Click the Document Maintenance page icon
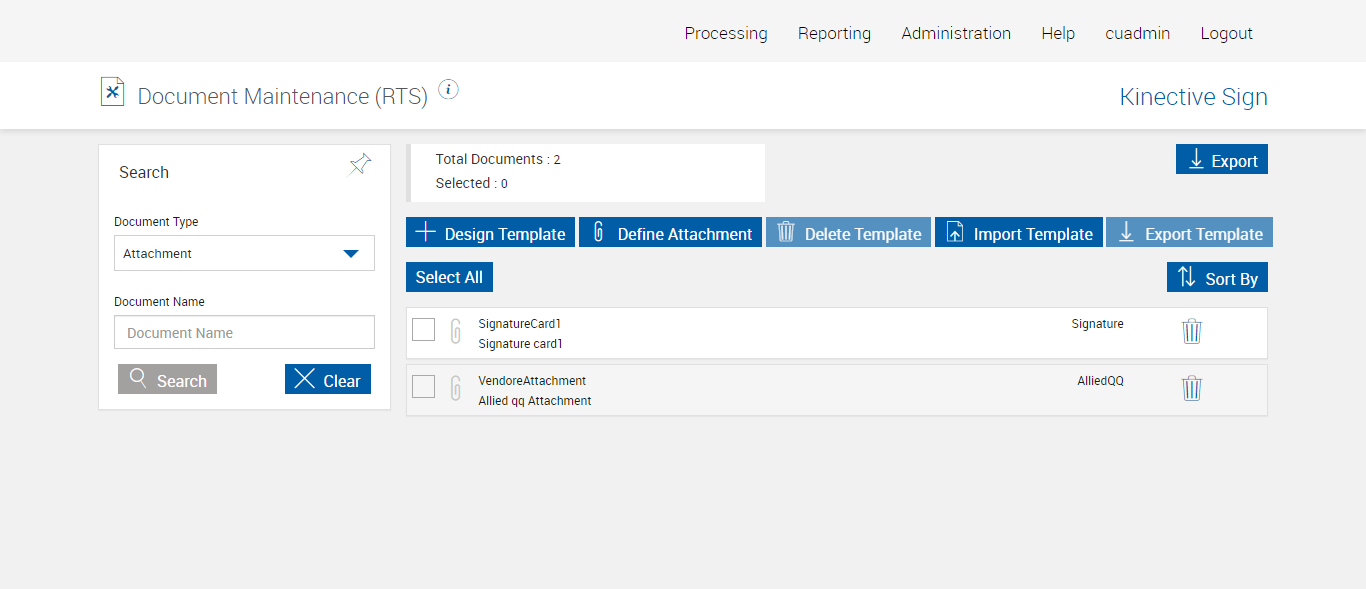The width and height of the screenshot is (1366, 589). [x=113, y=92]
